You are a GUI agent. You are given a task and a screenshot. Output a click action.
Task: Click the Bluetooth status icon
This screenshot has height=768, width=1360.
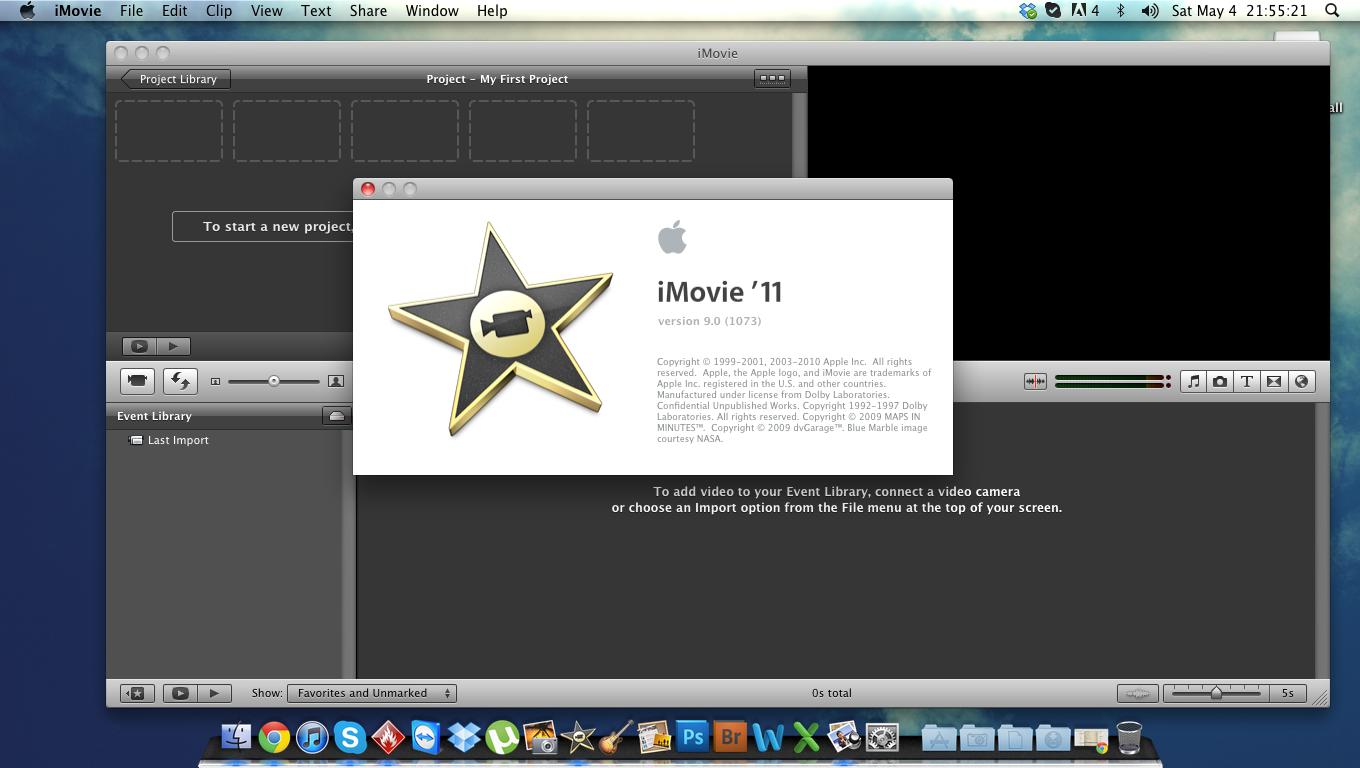click(x=1121, y=11)
